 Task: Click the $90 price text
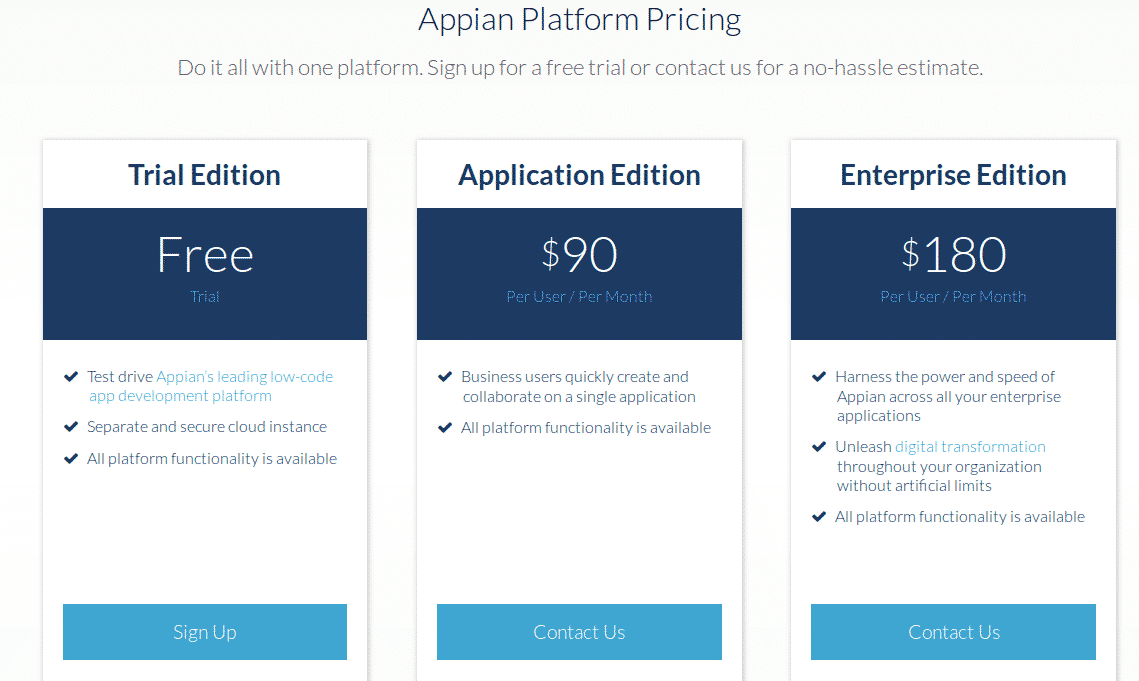tap(579, 255)
